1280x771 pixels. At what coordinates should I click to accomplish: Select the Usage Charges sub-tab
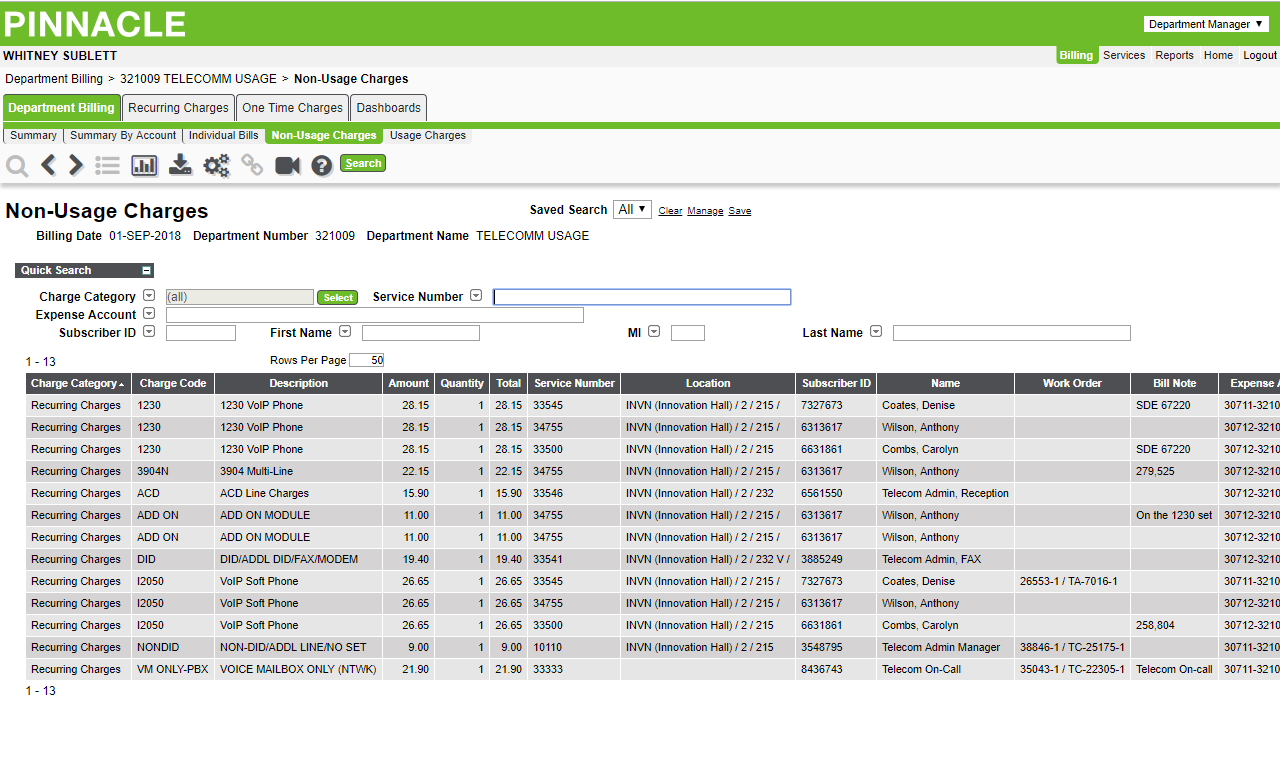[x=428, y=136]
